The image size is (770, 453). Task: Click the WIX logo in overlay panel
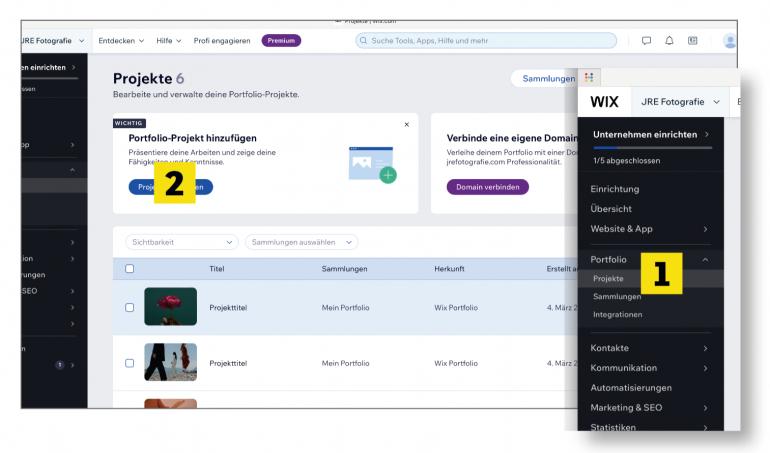(x=604, y=102)
